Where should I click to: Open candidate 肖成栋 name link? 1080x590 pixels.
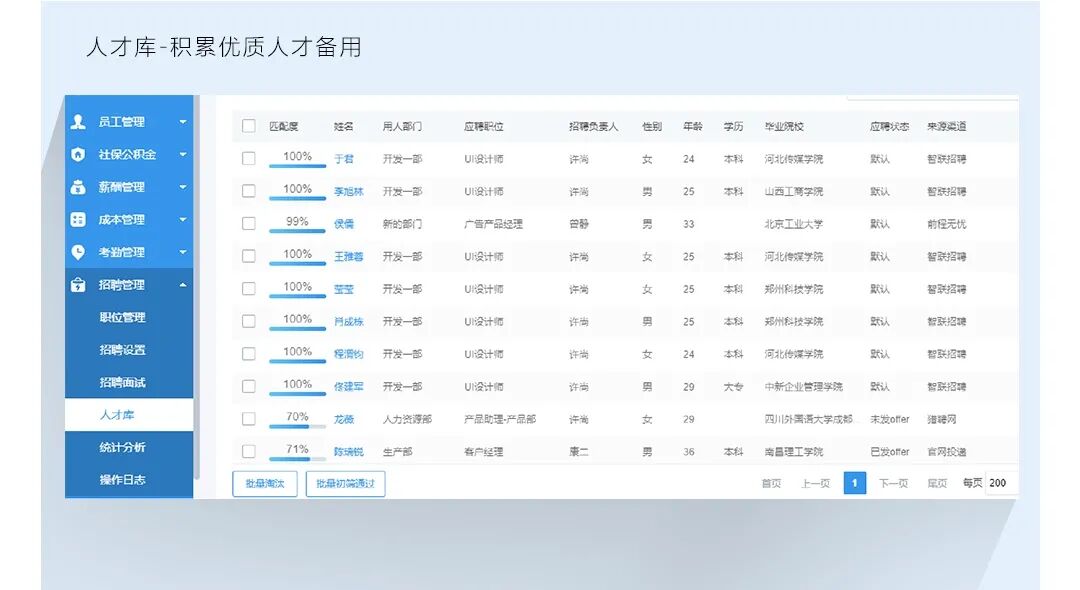[x=349, y=322]
